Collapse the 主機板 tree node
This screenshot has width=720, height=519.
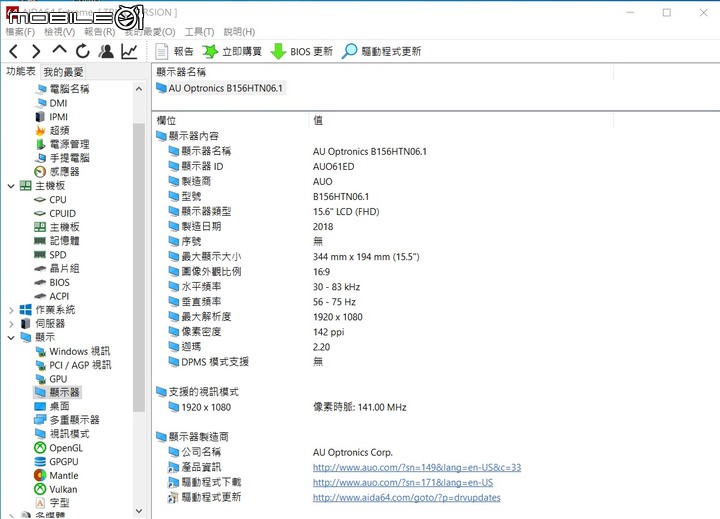11,186
